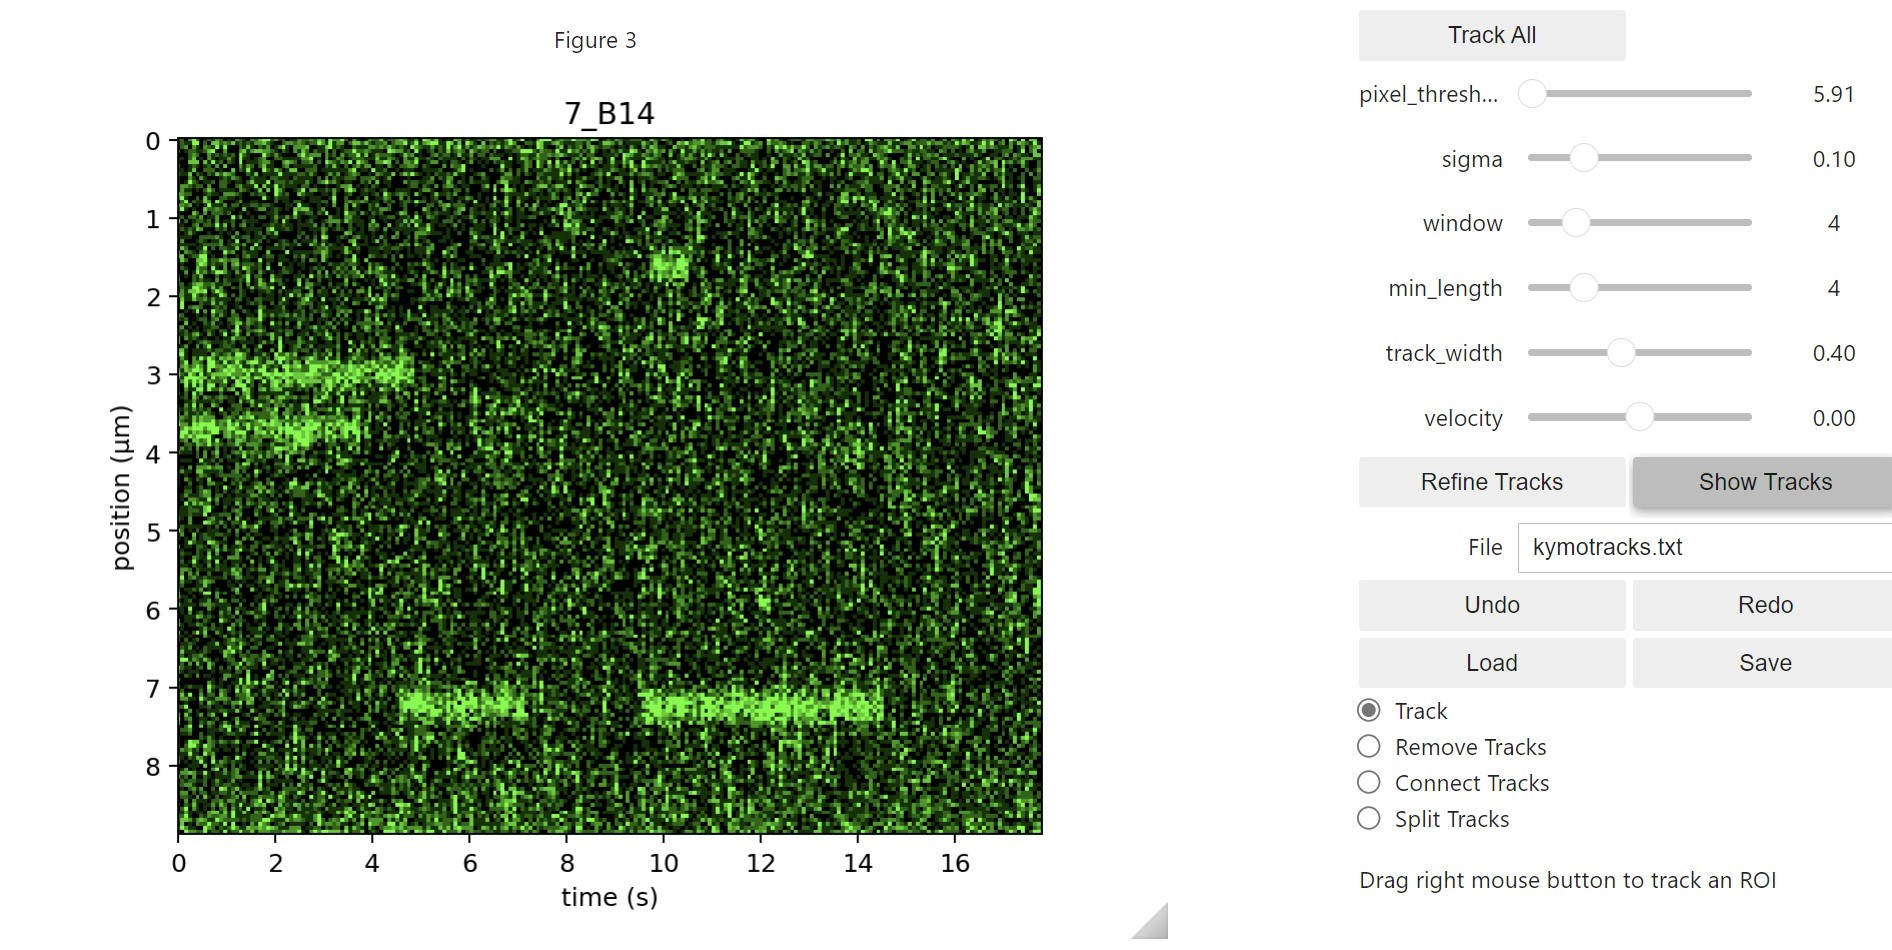Click the figure resize handle triangle
1892x950 pixels.
1154,925
